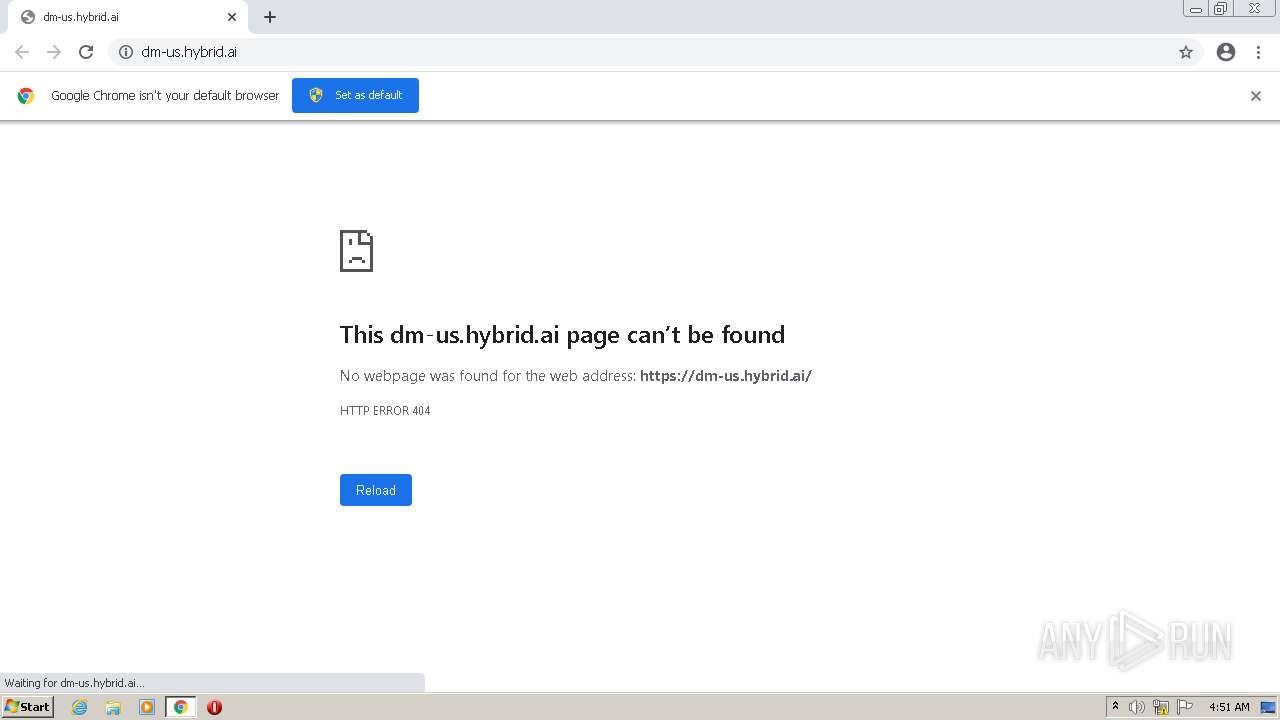The width and height of the screenshot is (1280, 720).
Task: Click Set as default button
Action: click(x=355, y=95)
